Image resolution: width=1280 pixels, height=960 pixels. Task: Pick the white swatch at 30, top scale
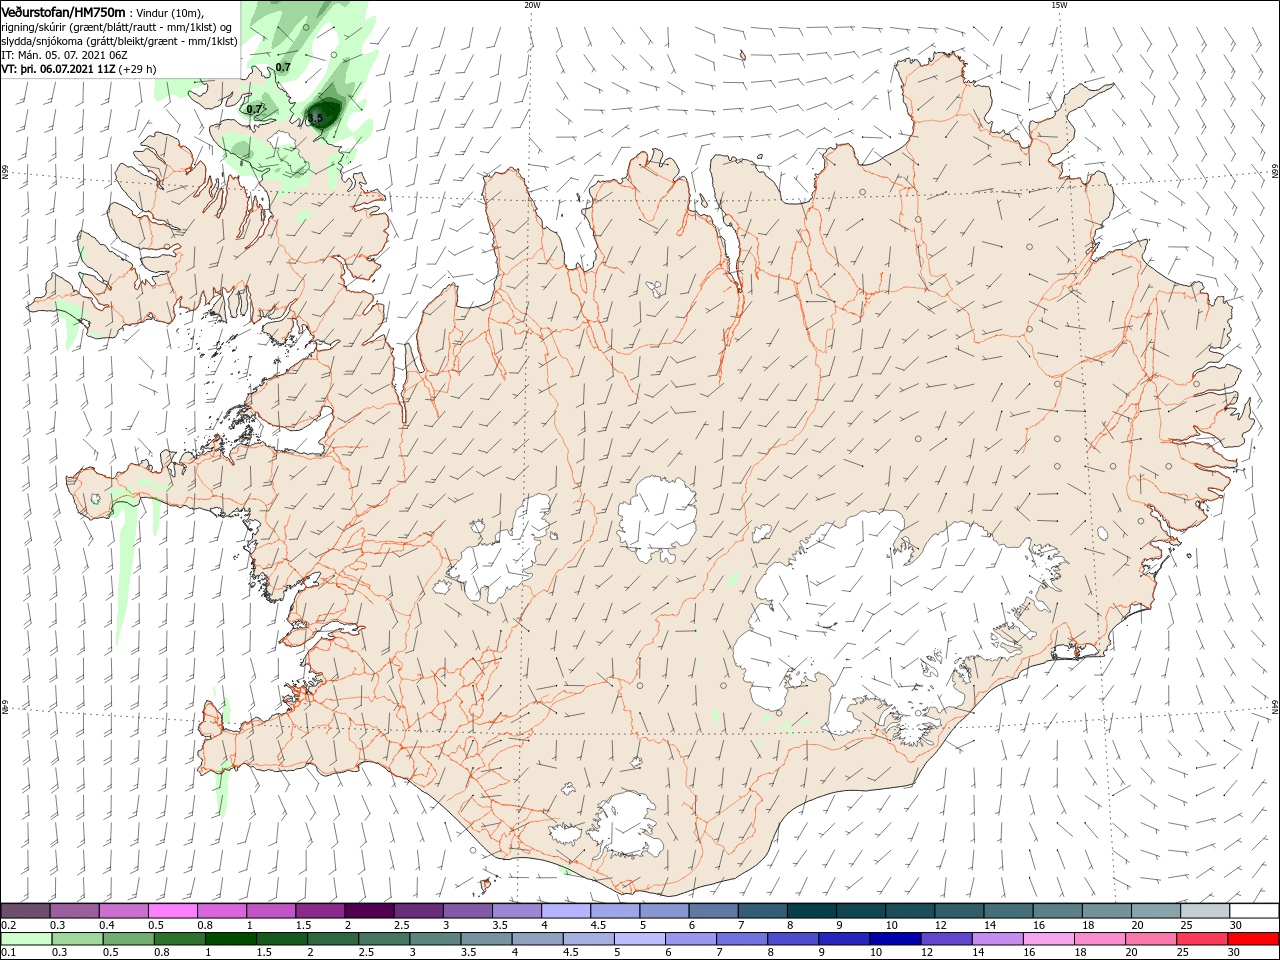[1253, 911]
